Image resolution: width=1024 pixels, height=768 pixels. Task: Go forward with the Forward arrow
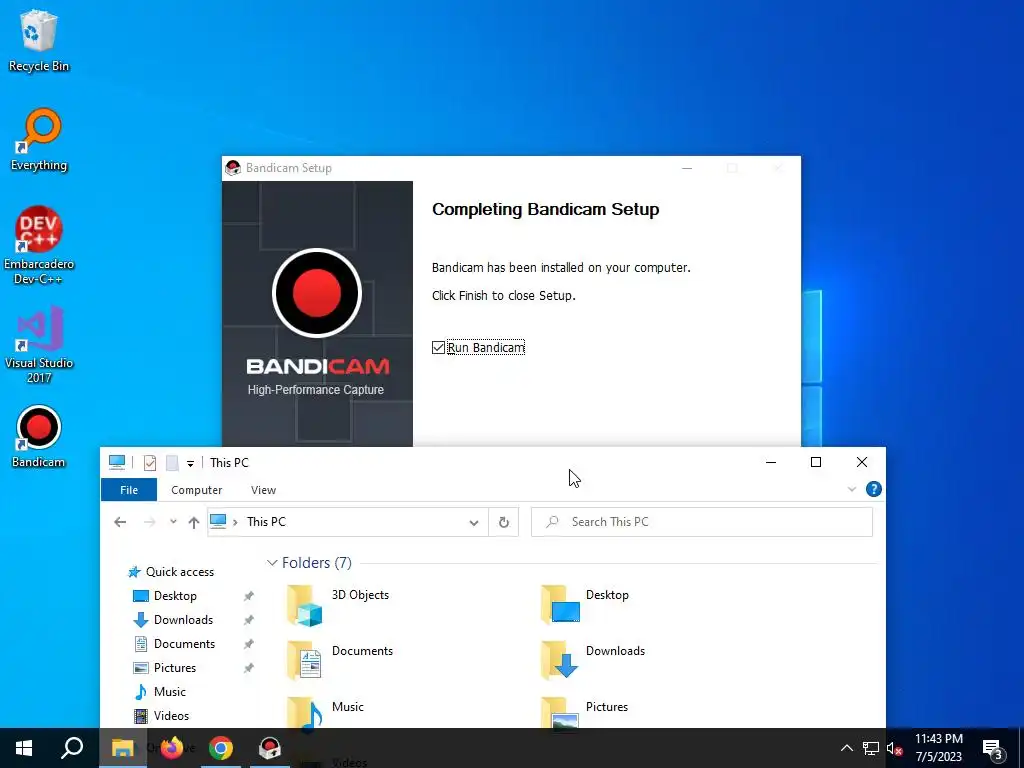tap(150, 522)
